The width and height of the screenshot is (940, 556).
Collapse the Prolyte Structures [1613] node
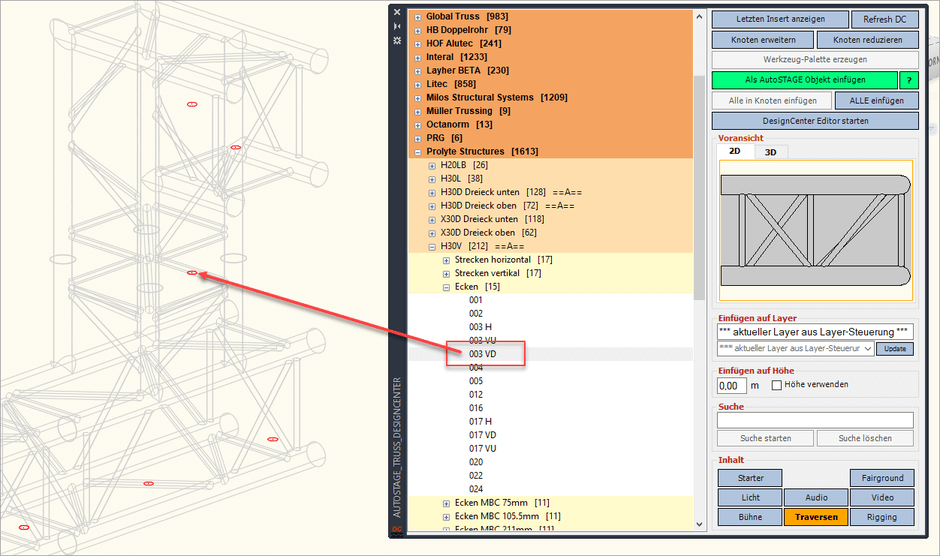click(x=418, y=152)
